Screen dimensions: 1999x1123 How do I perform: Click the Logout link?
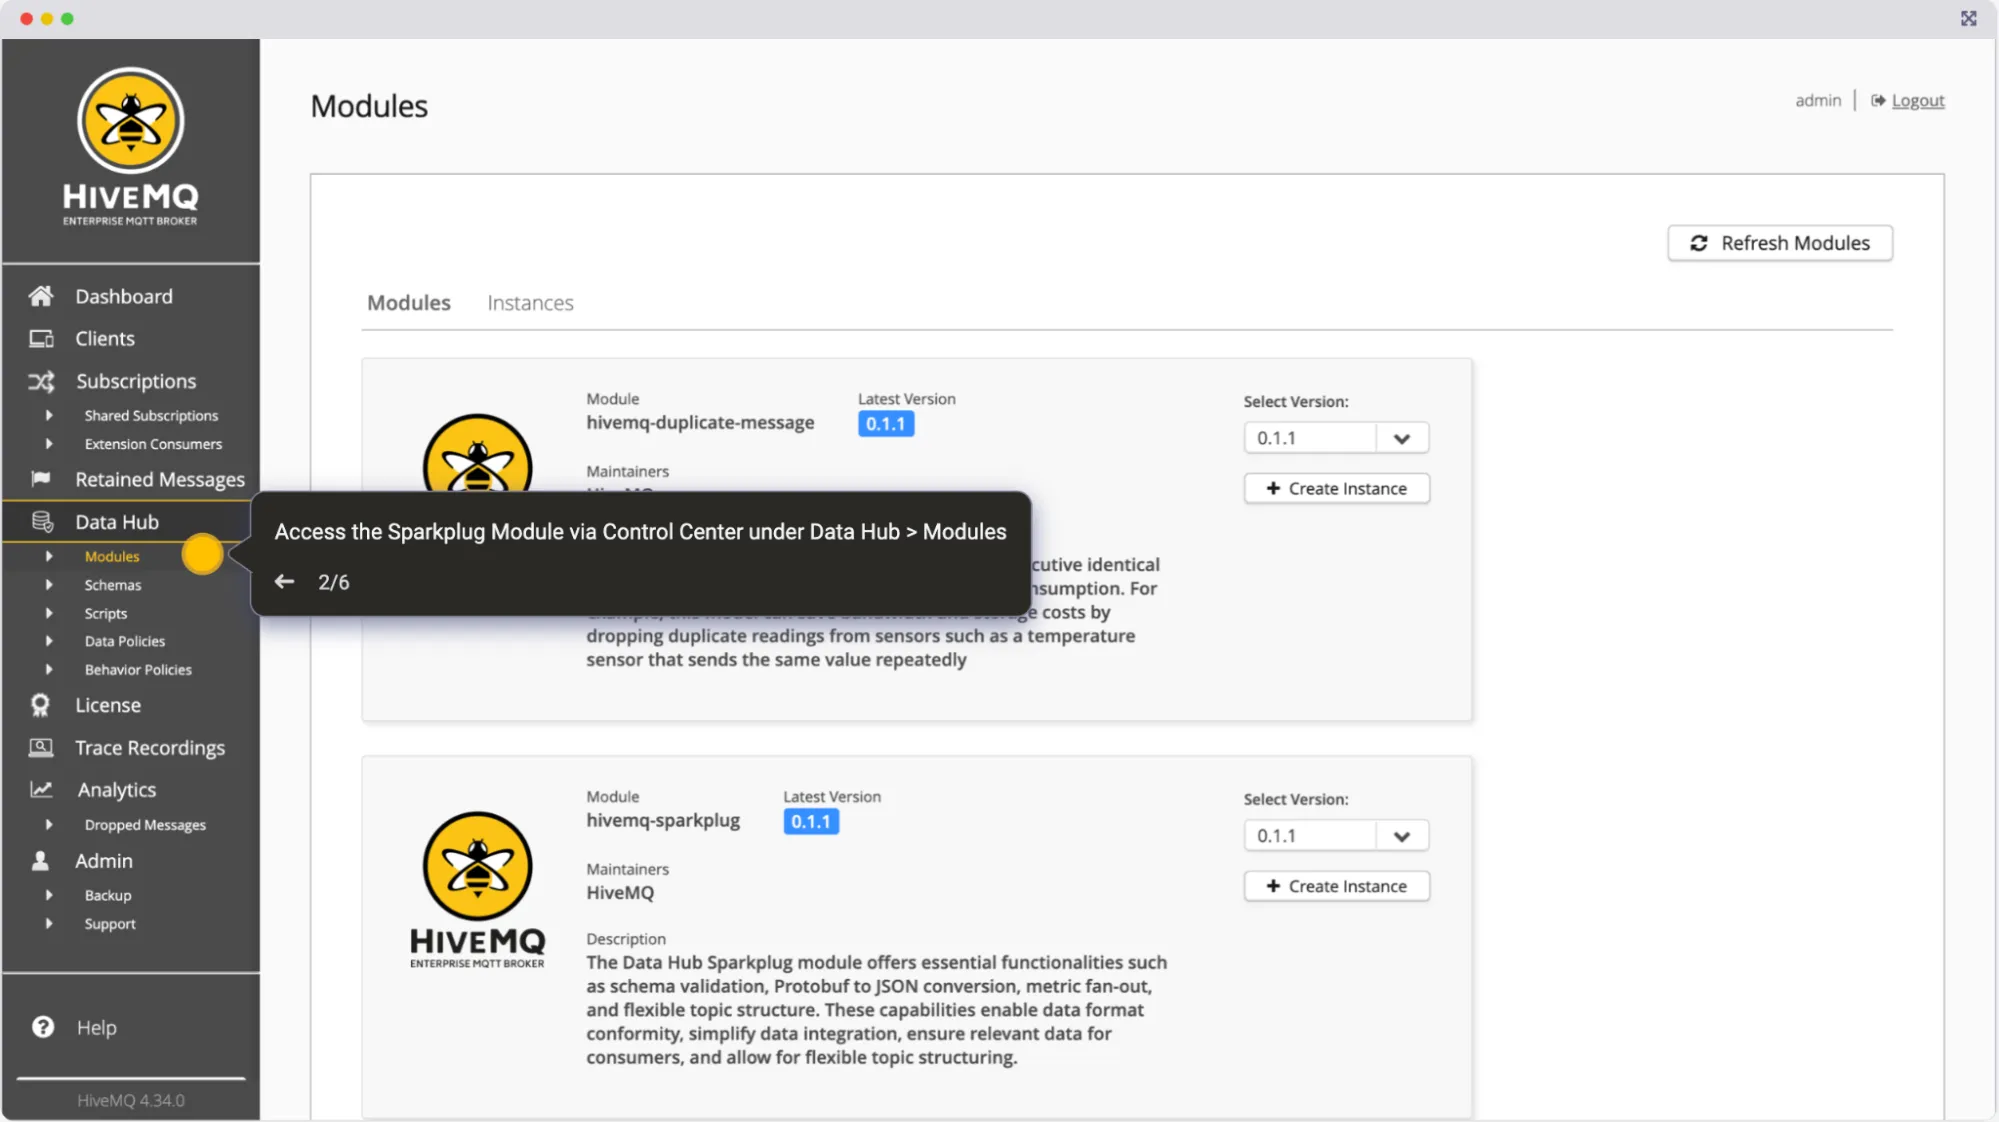1918,101
